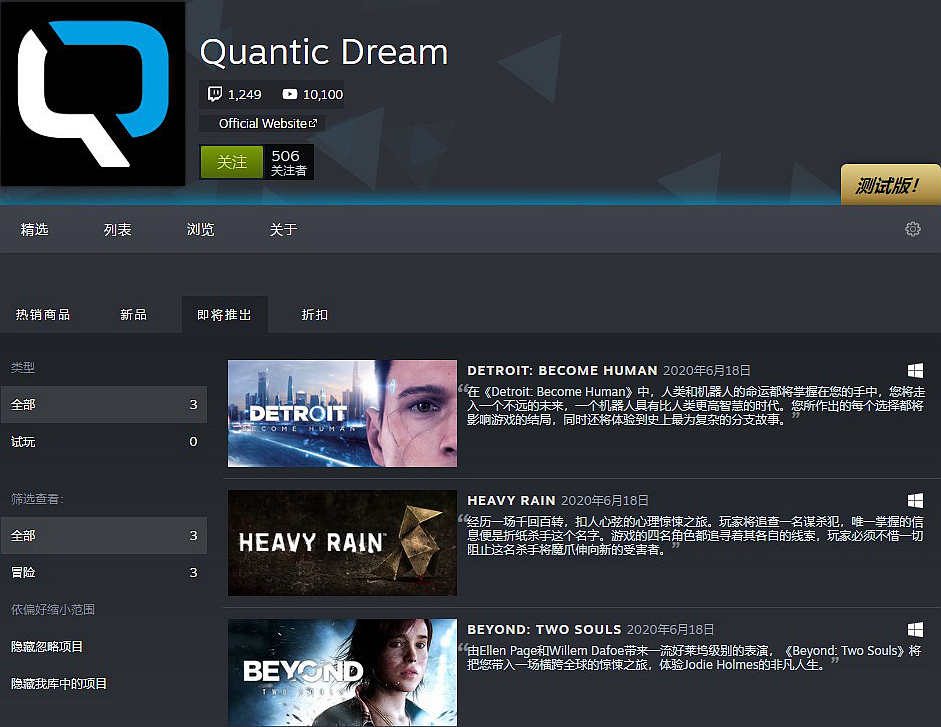
Task: Open the Twitch channel icon with 1,249
Action: pos(214,94)
